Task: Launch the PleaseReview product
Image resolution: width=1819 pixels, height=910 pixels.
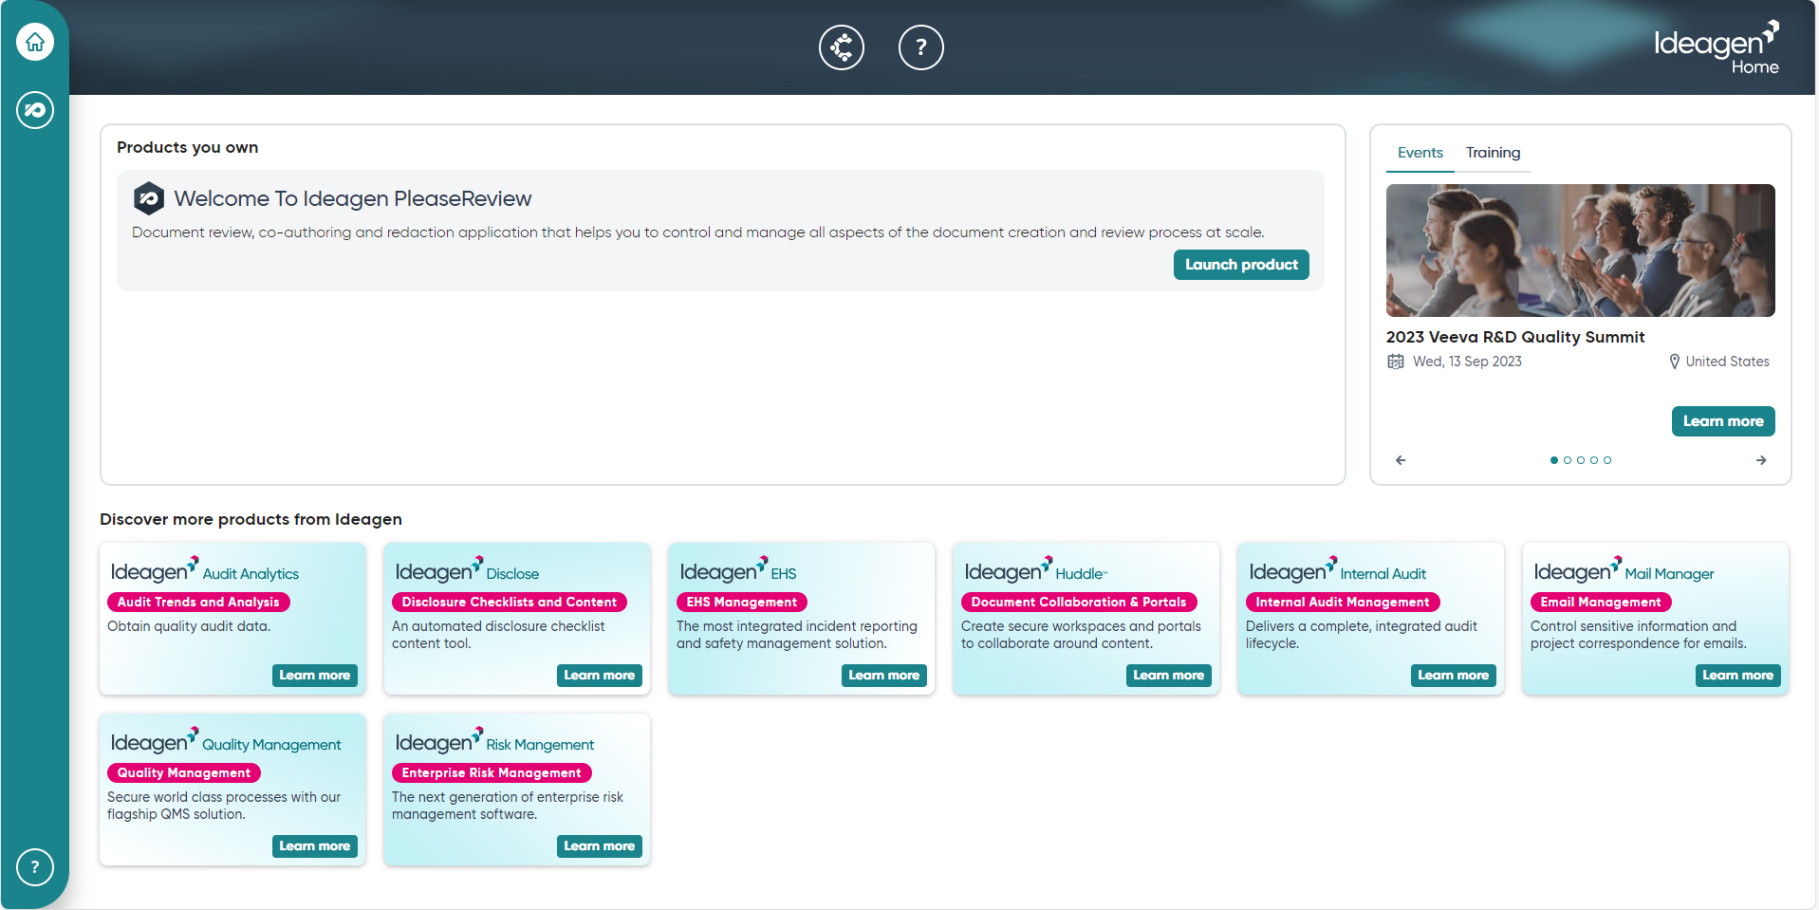Action: click(1240, 264)
